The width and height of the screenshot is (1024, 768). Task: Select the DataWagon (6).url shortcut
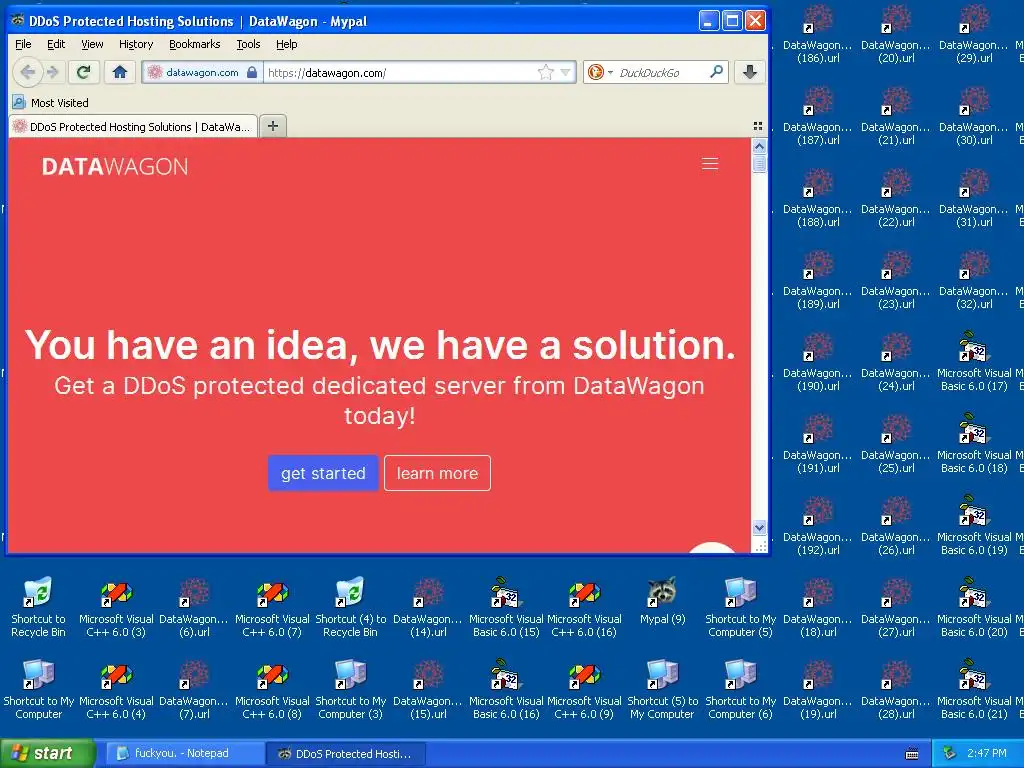click(194, 606)
